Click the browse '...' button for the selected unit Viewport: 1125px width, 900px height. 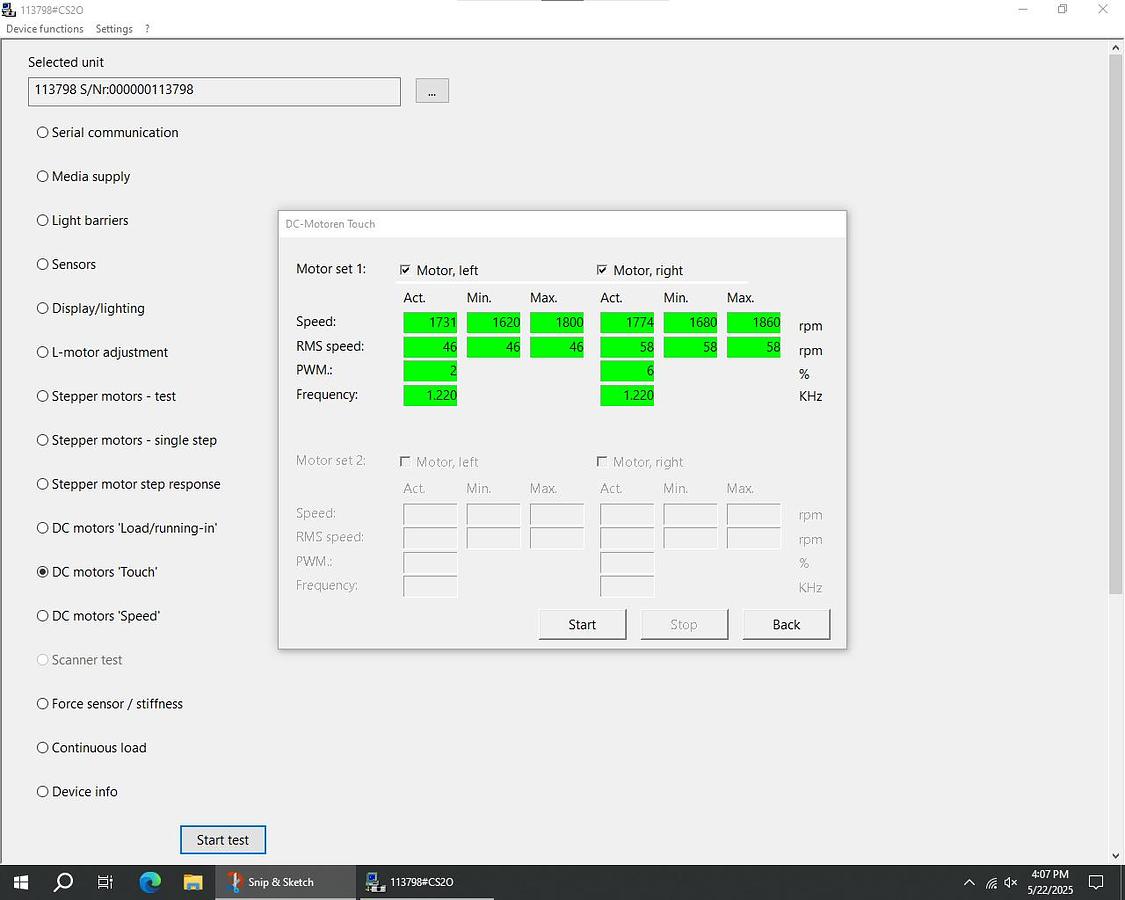tap(432, 91)
